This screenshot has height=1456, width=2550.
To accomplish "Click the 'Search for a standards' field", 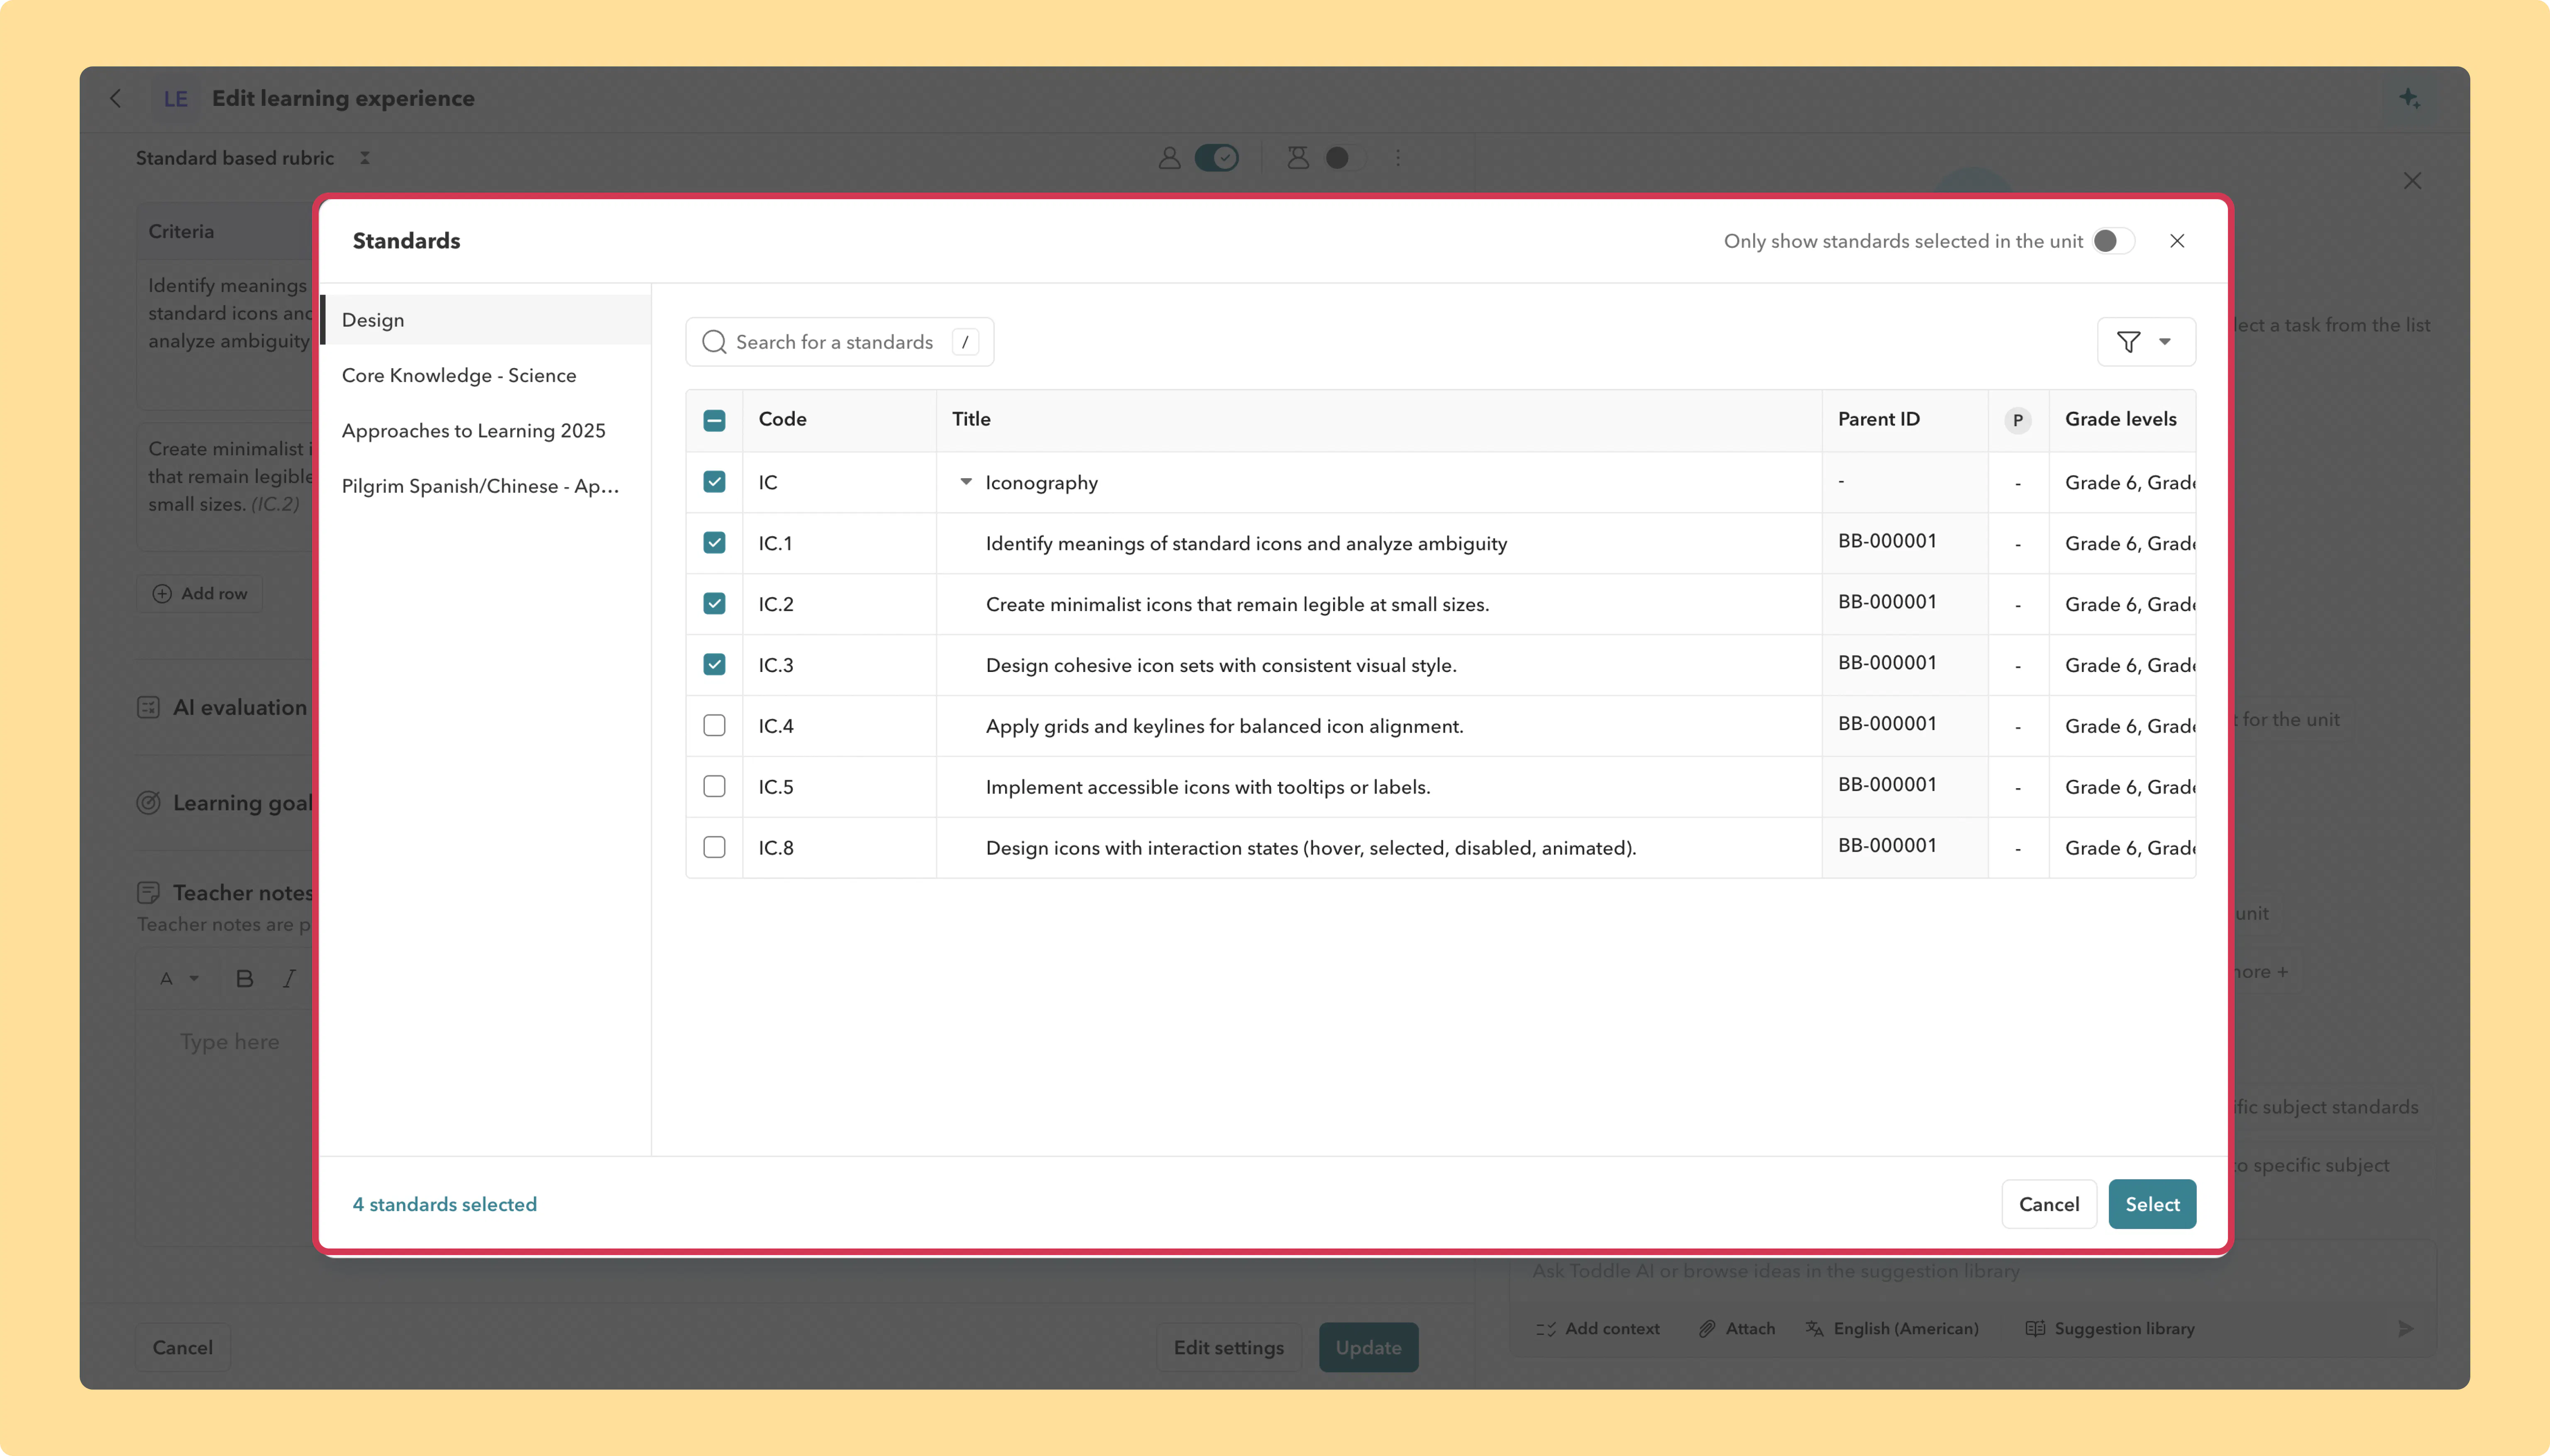I will [x=840, y=342].
